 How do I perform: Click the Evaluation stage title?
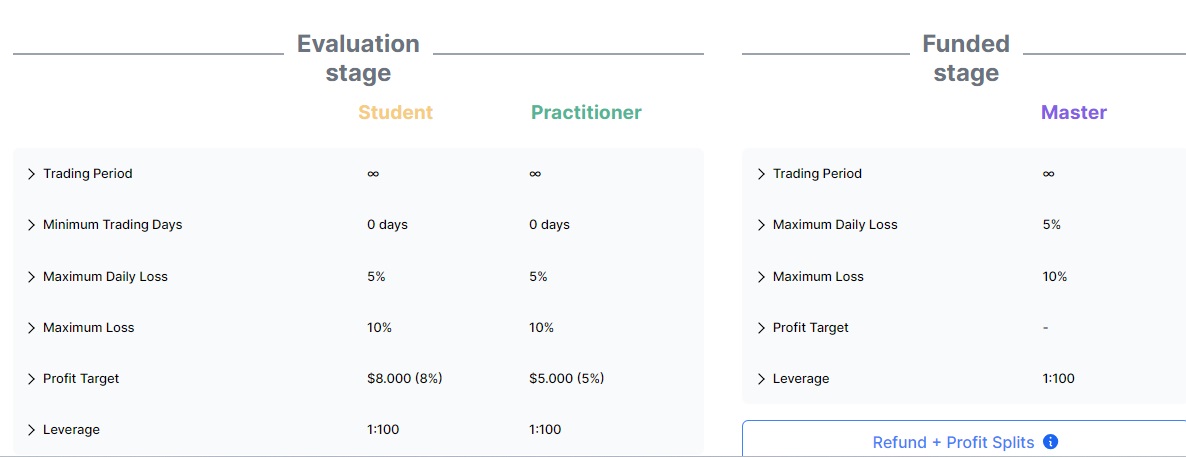click(358, 58)
